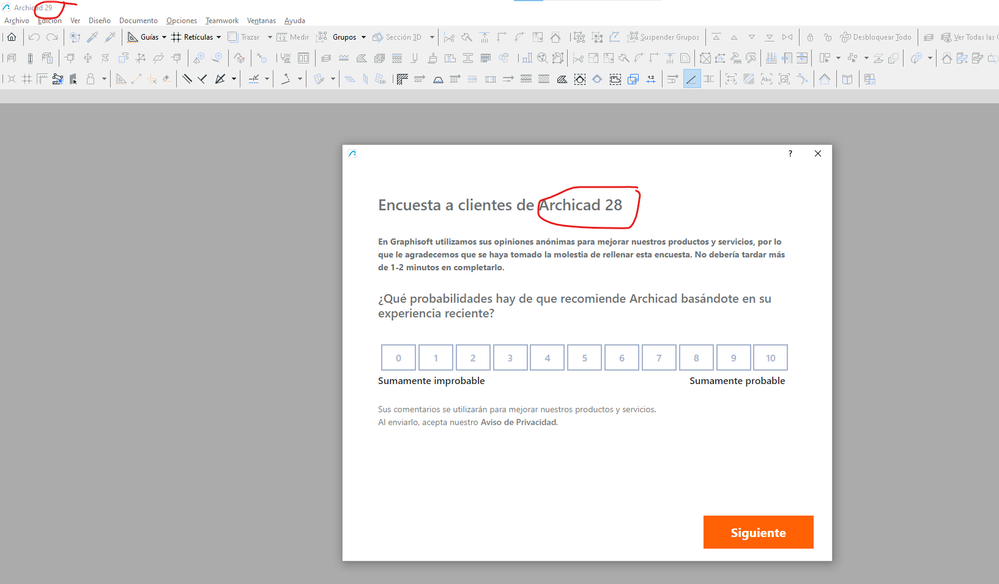Toggle the Trazar trace reference button
This screenshot has width=999, height=584.
(x=243, y=37)
